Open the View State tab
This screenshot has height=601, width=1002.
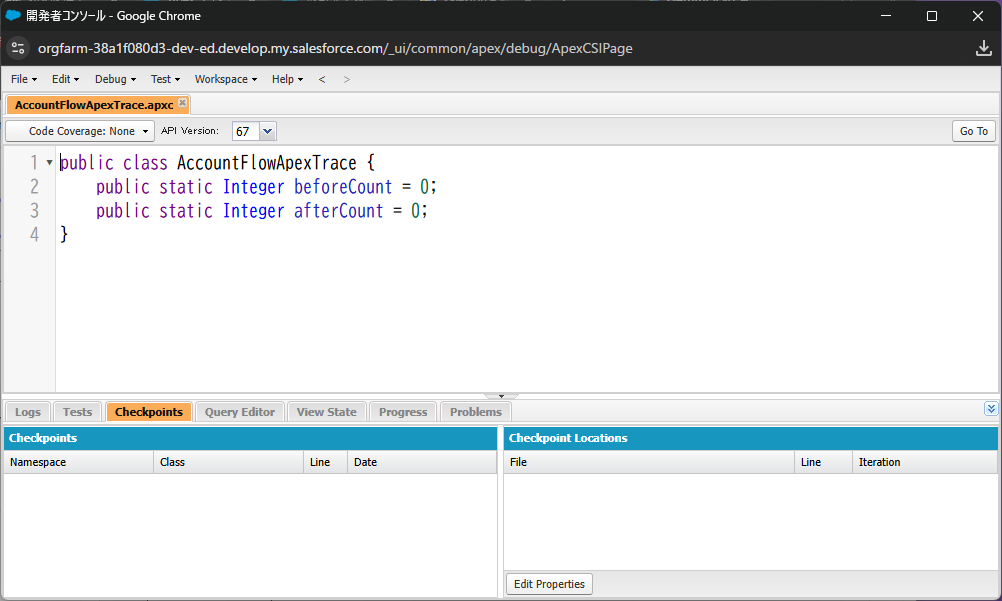point(327,412)
